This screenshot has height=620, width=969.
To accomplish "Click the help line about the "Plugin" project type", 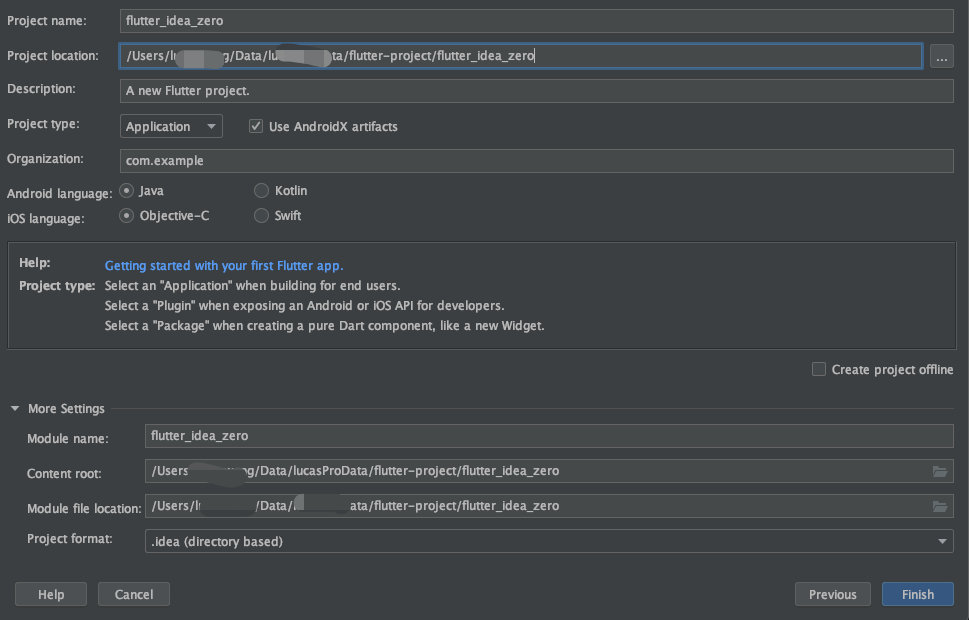I will (304, 305).
